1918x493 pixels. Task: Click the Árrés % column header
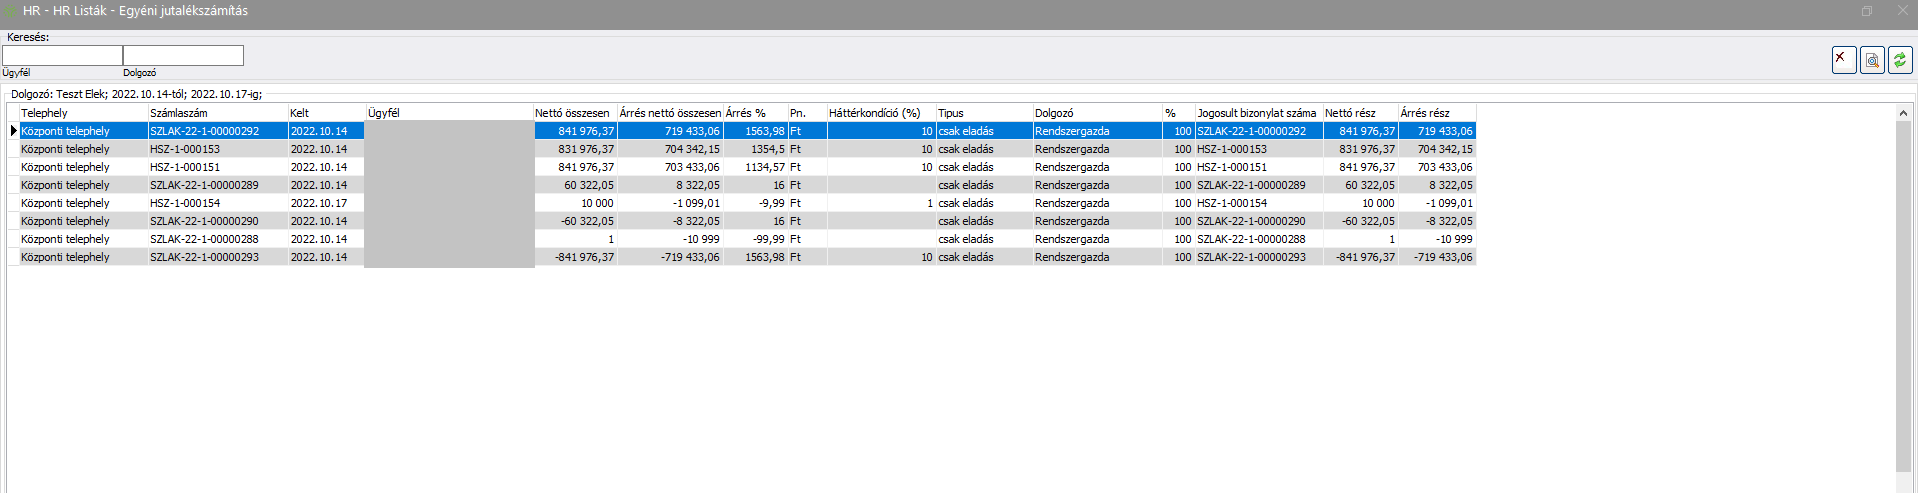(754, 113)
